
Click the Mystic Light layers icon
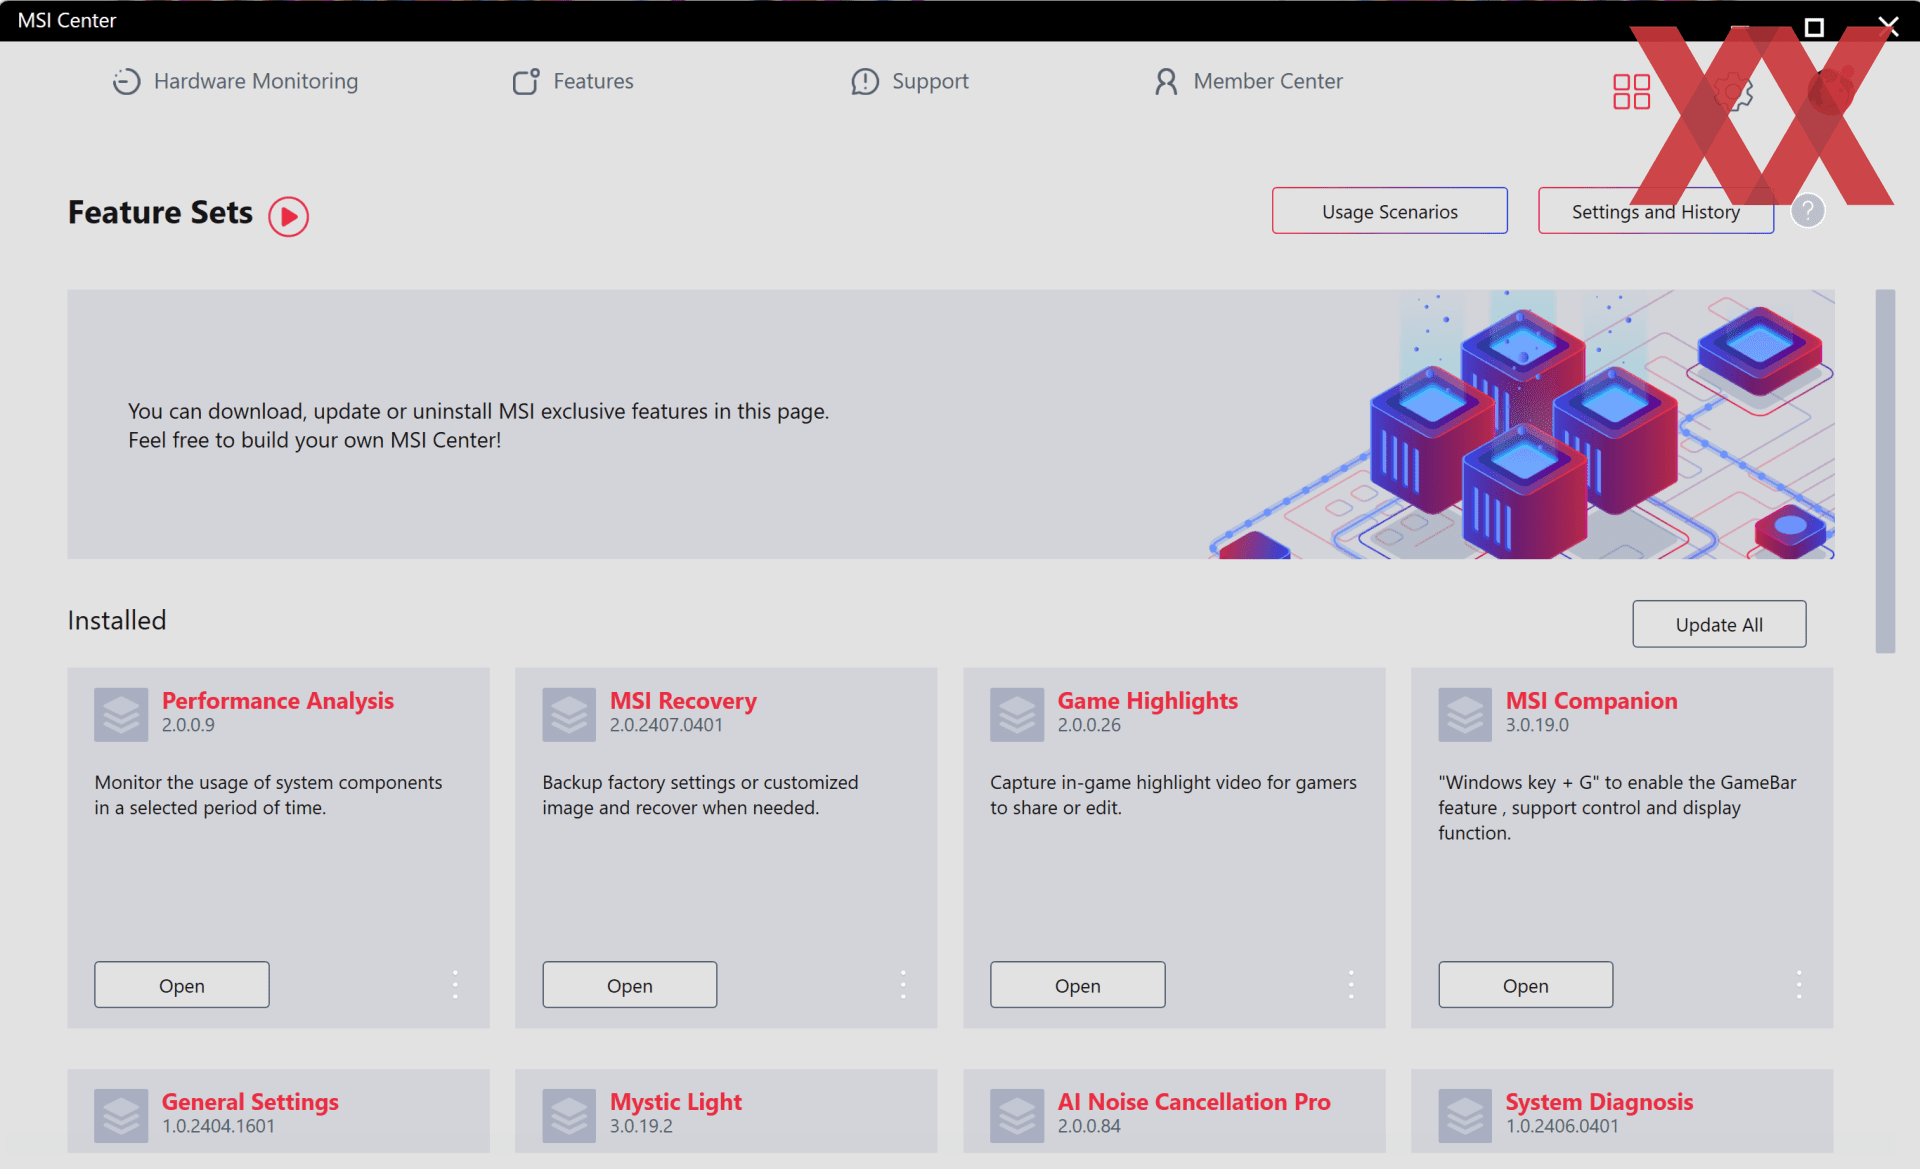click(x=569, y=1115)
